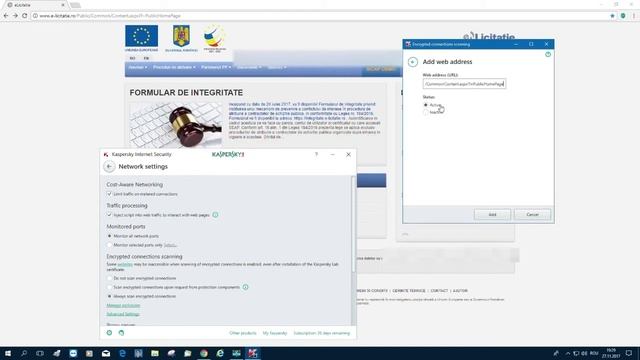This screenshot has height=360, width=640.
Task: Click Subscription days remaining link
Action: pos(322,333)
